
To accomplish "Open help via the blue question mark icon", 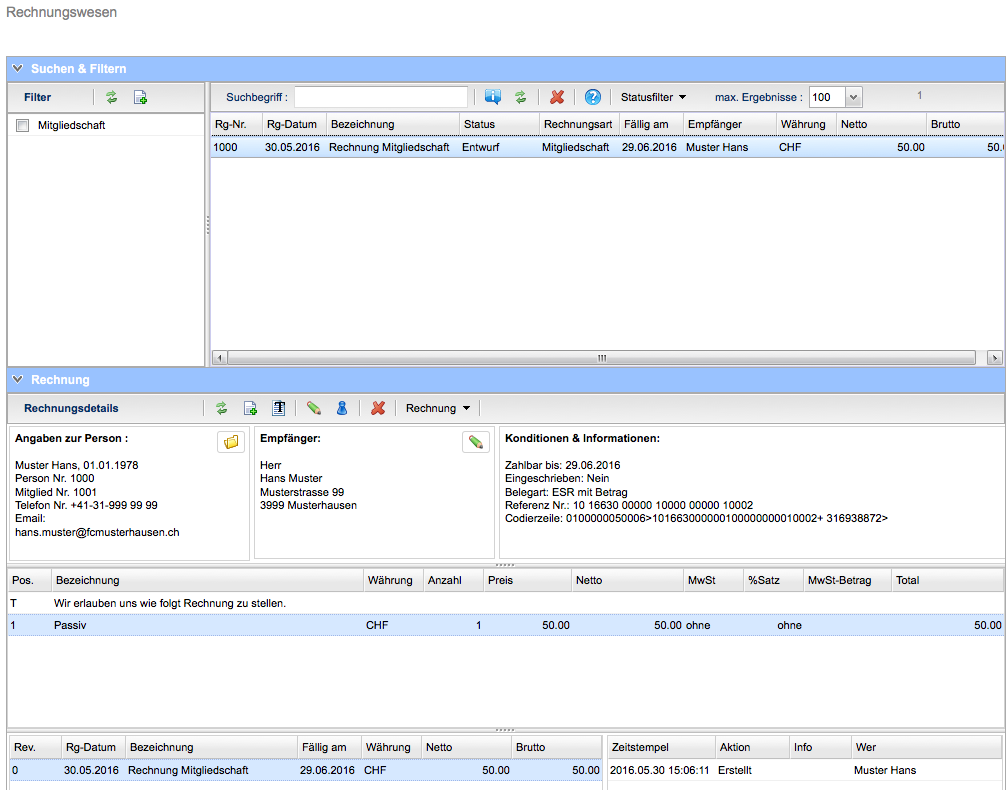I will tap(593, 97).
